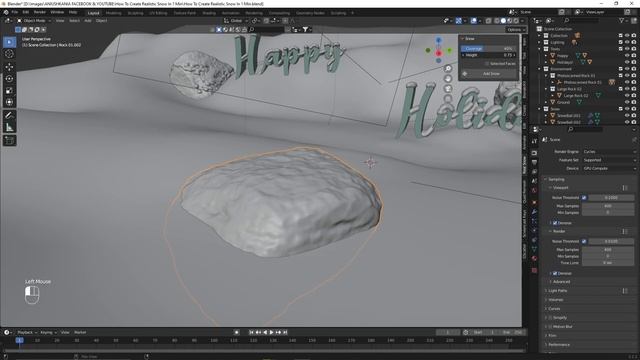Activate the Select Box tool
This screenshot has height=360, width=640.
pyautogui.click(x=9, y=42)
